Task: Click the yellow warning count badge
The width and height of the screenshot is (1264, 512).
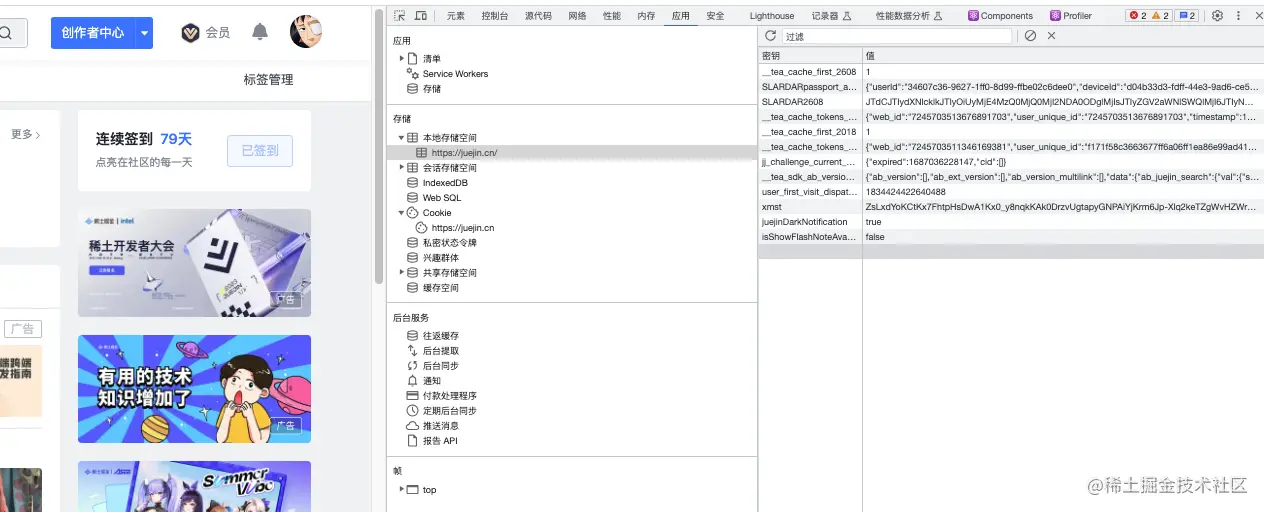Action: [x=1160, y=16]
